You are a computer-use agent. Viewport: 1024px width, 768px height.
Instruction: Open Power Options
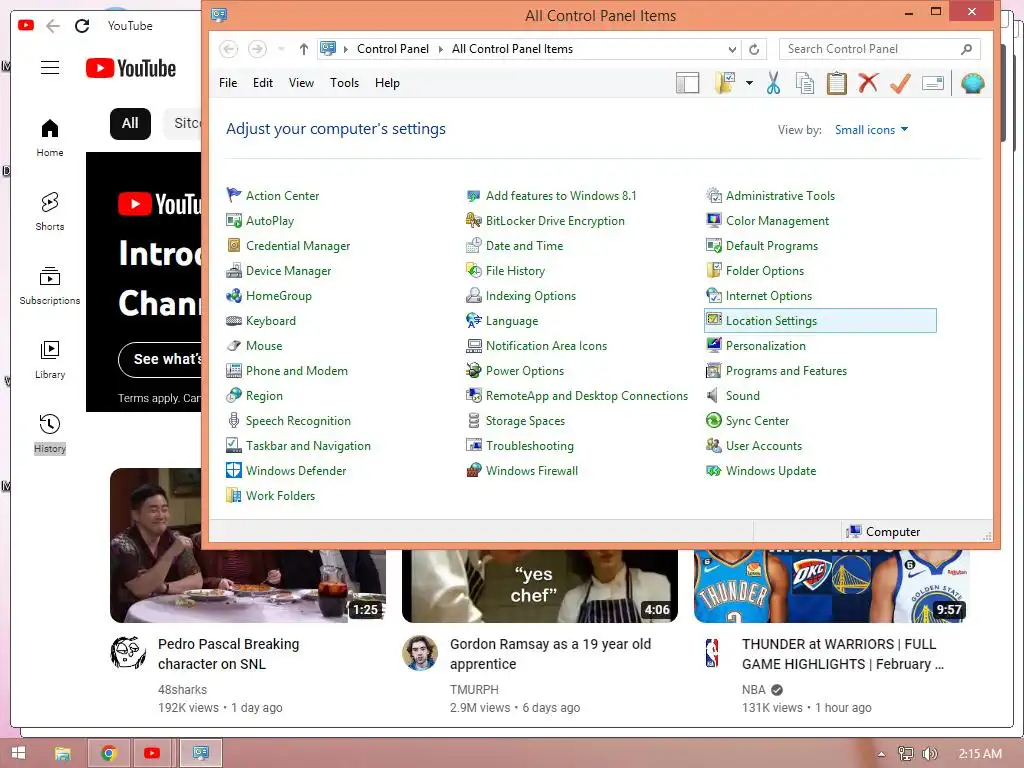coord(524,371)
